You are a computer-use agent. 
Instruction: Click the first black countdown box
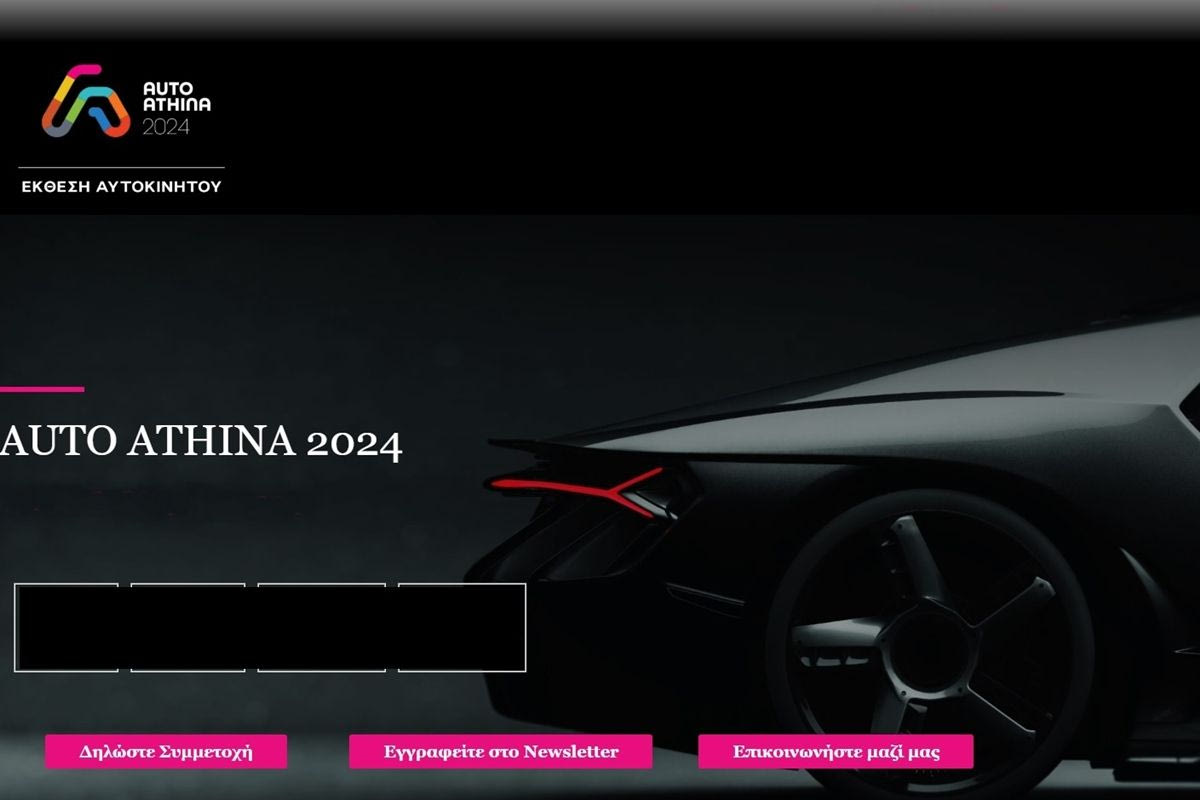tap(66, 627)
